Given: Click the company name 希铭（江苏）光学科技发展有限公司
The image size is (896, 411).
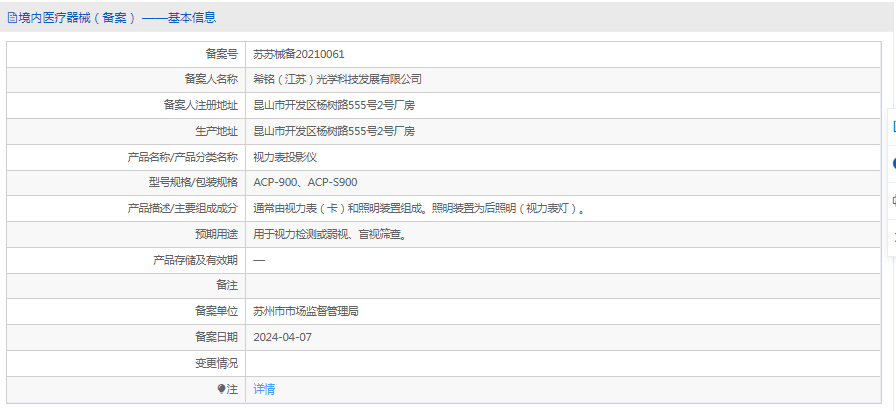Looking at the screenshot, I should 337,80.
